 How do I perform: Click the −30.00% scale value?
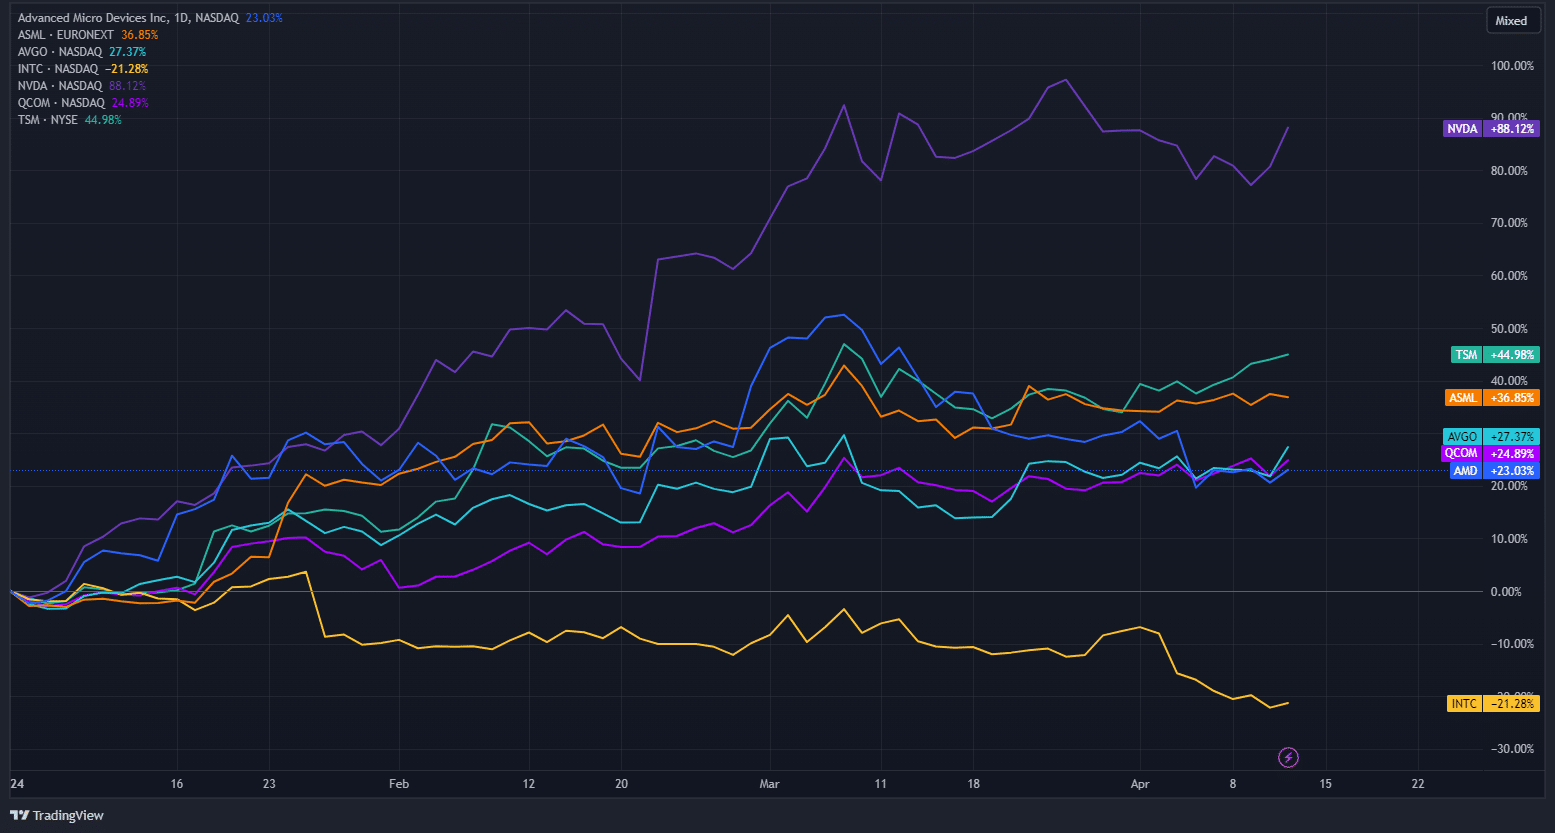point(1511,749)
